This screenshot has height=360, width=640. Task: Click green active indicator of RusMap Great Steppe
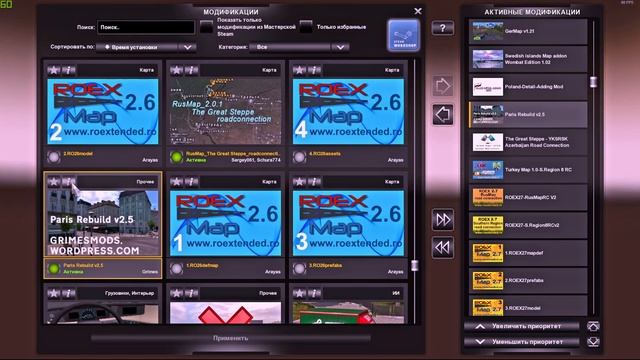pos(176,157)
